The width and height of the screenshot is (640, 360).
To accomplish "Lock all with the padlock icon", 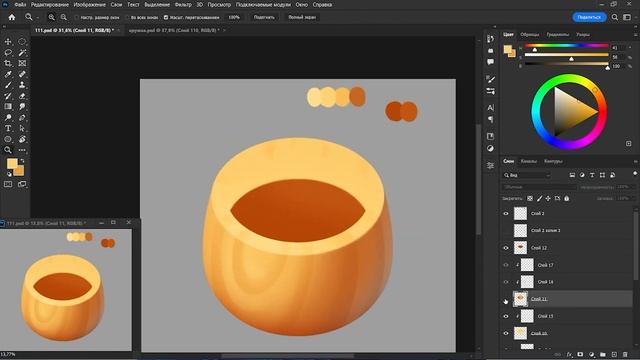I will coord(567,198).
